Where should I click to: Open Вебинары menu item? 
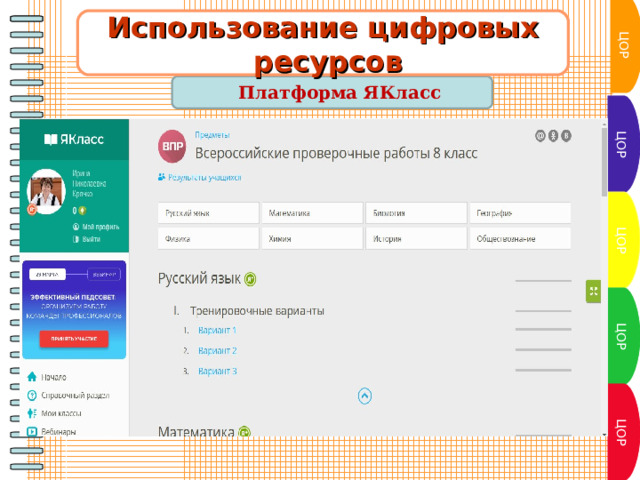pos(58,431)
